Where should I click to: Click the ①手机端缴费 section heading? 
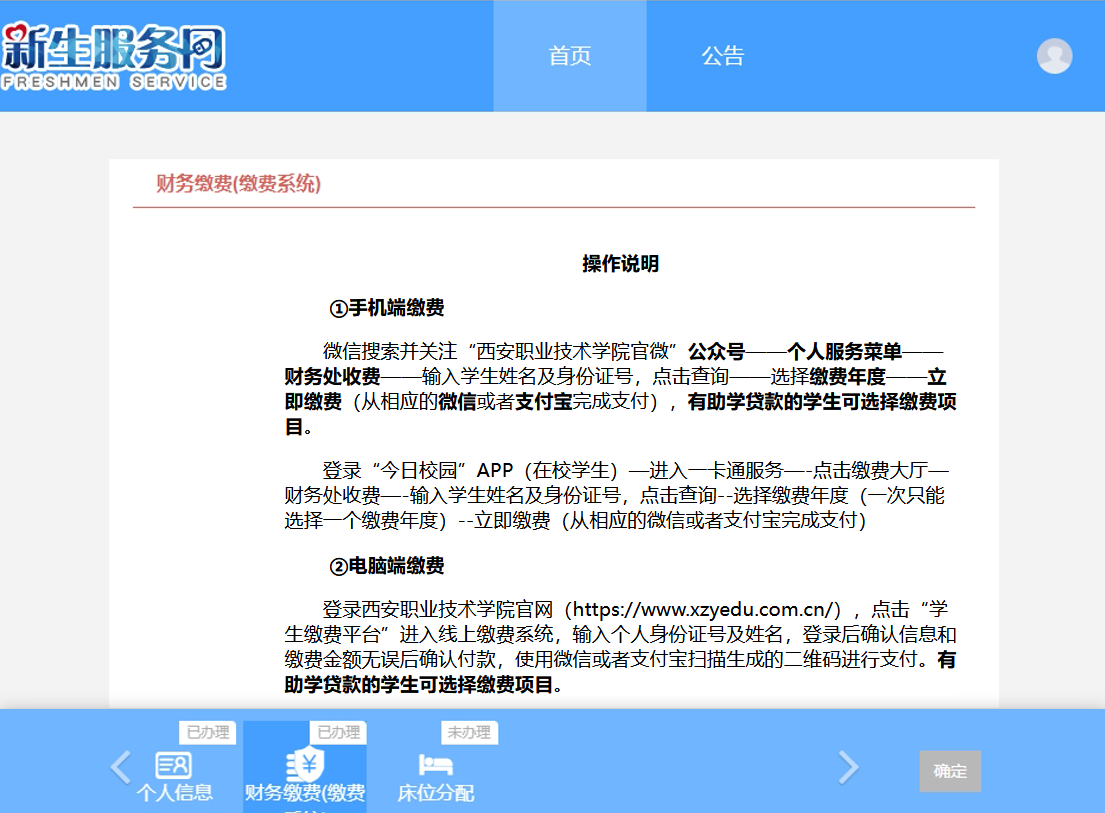[x=387, y=308]
